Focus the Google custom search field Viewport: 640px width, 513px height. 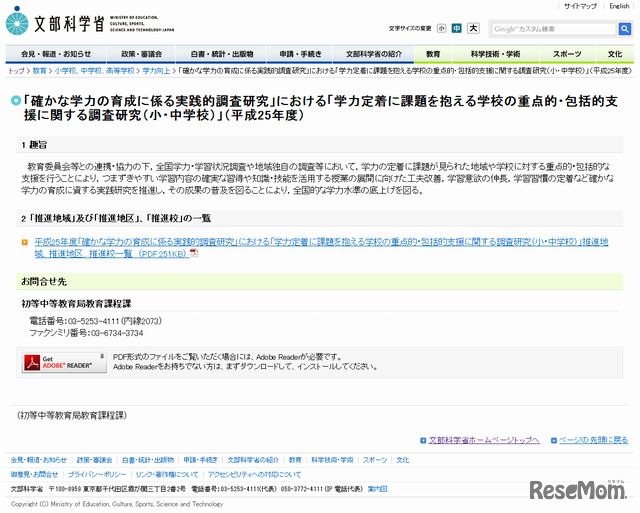coord(554,29)
